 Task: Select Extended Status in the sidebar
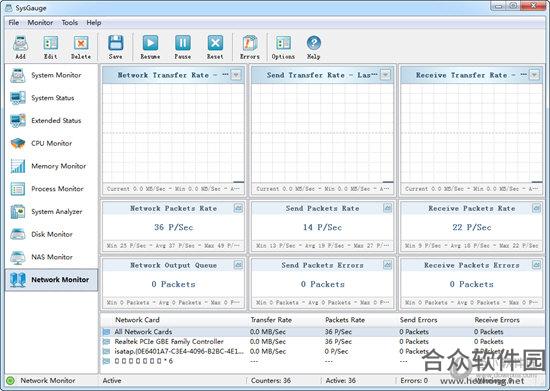[x=51, y=121]
